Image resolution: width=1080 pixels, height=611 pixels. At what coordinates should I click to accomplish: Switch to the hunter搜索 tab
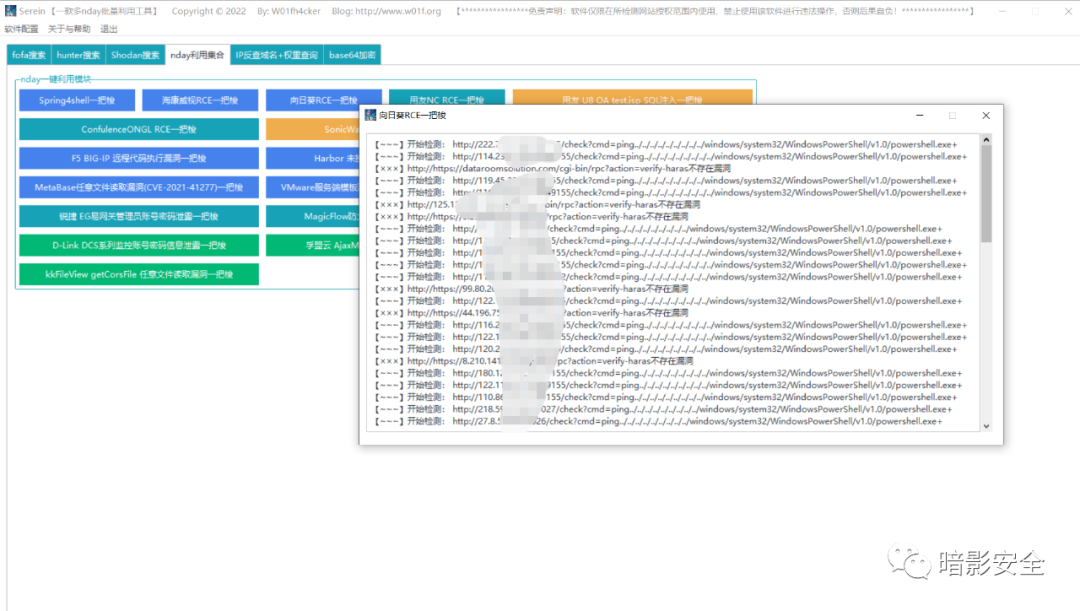click(x=78, y=55)
